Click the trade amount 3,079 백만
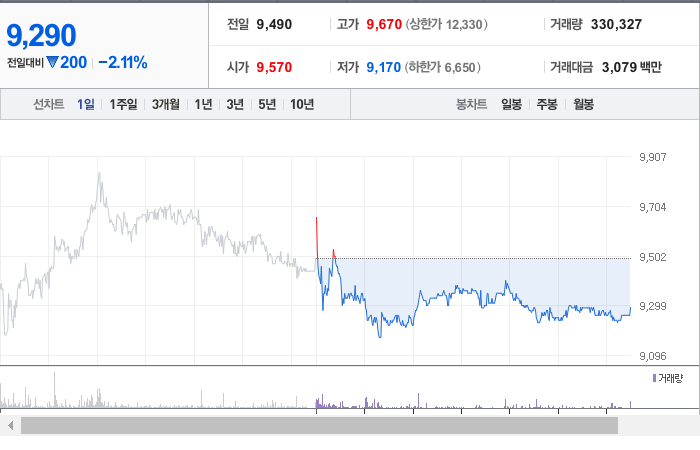This screenshot has height=450, width=700. coord(632,67)
